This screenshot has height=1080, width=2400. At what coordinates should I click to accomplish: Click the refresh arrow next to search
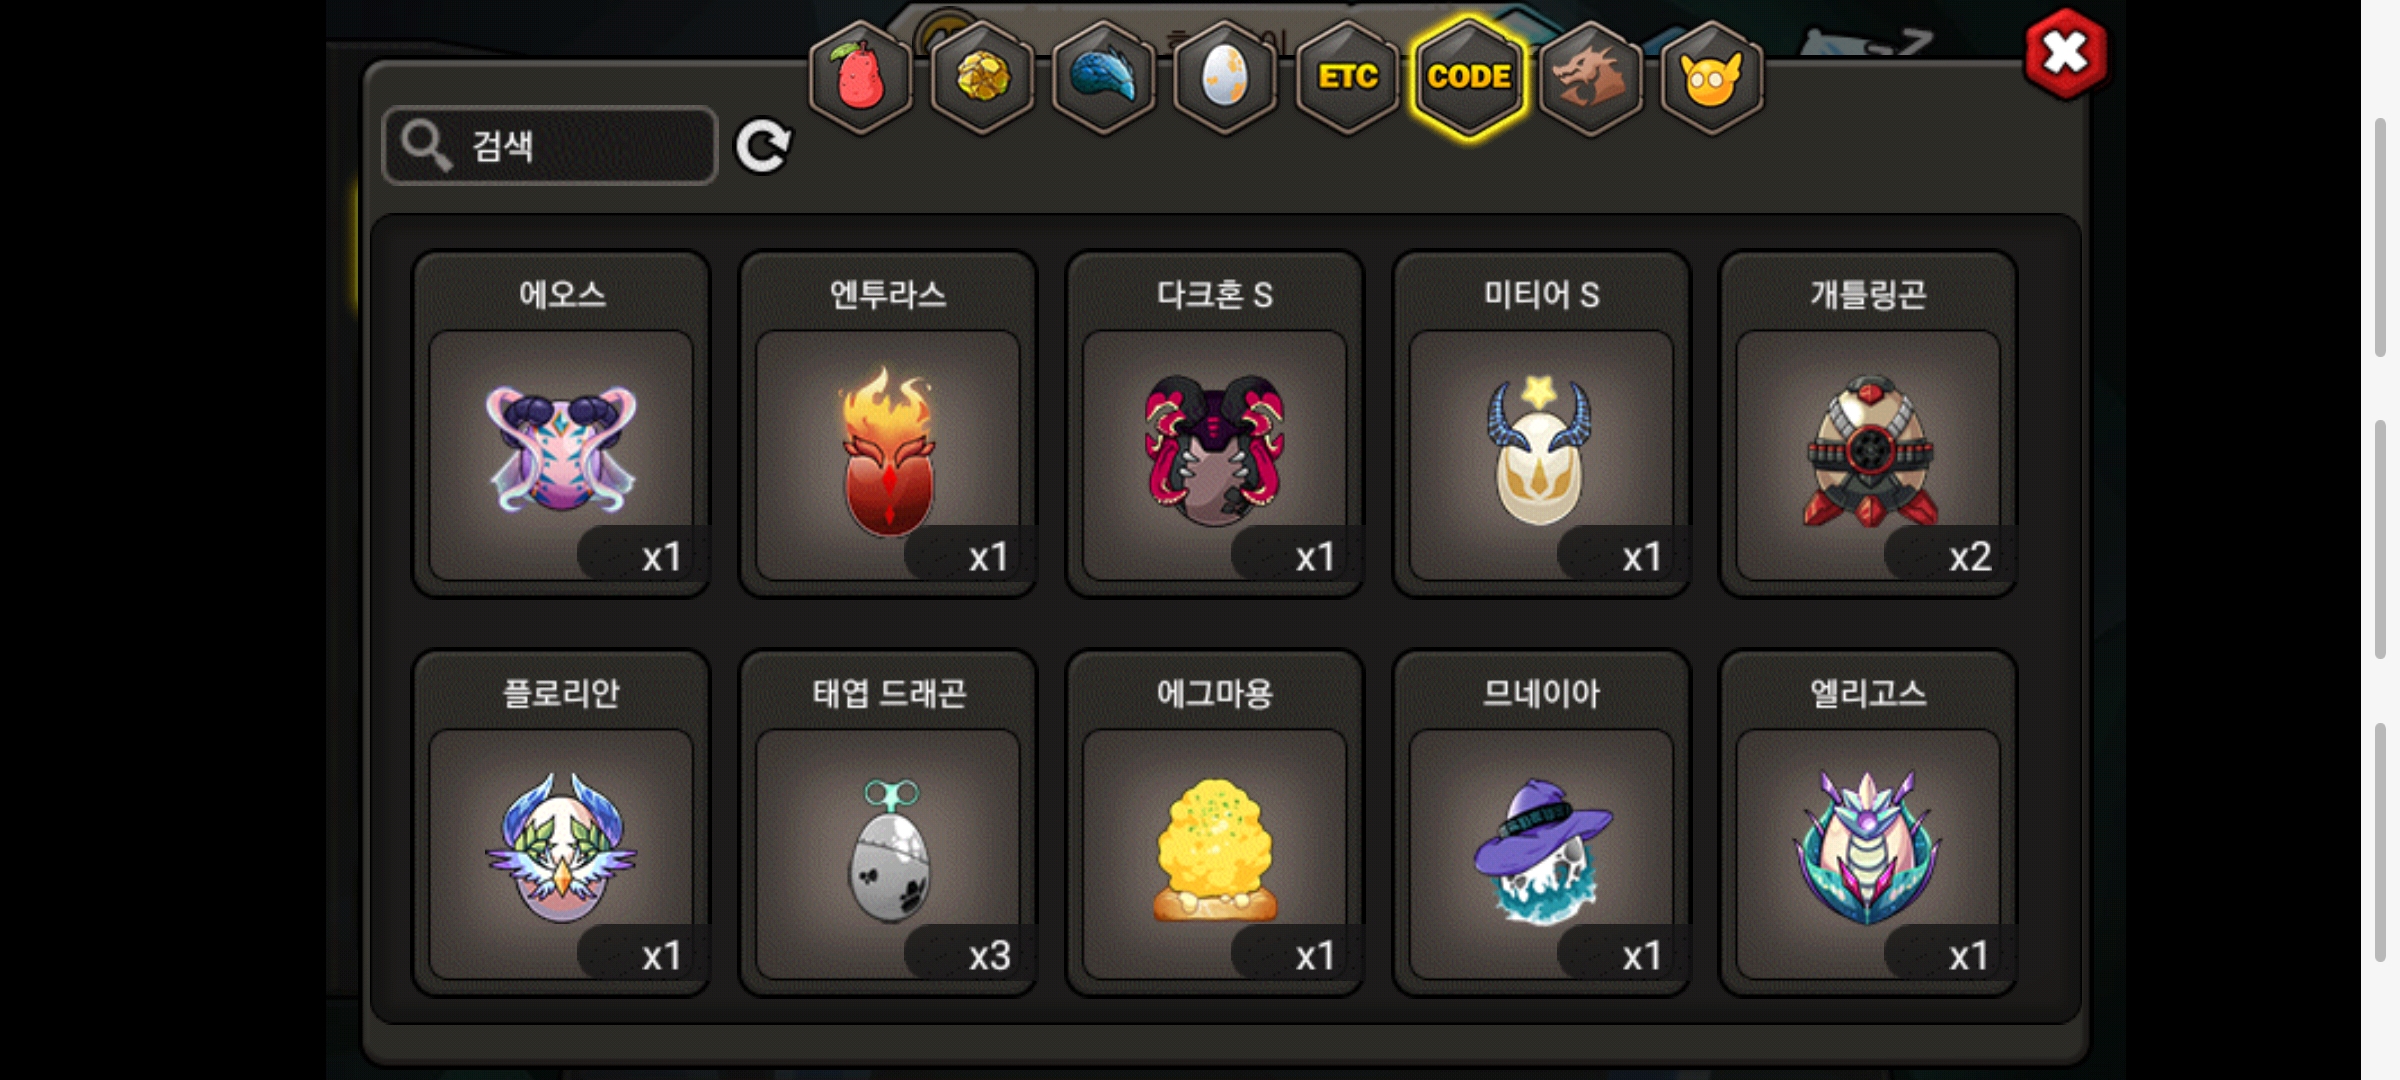(763, 147)
